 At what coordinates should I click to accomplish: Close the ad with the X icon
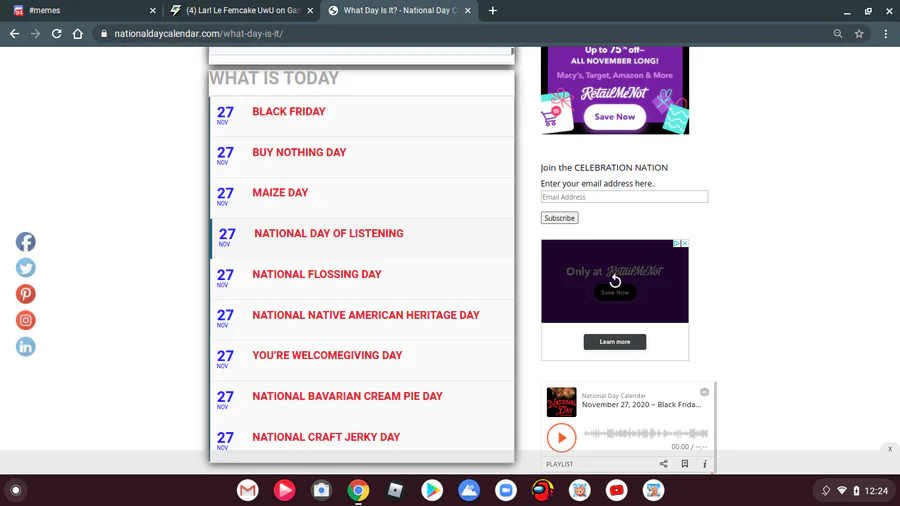click(x=685, y=243)
